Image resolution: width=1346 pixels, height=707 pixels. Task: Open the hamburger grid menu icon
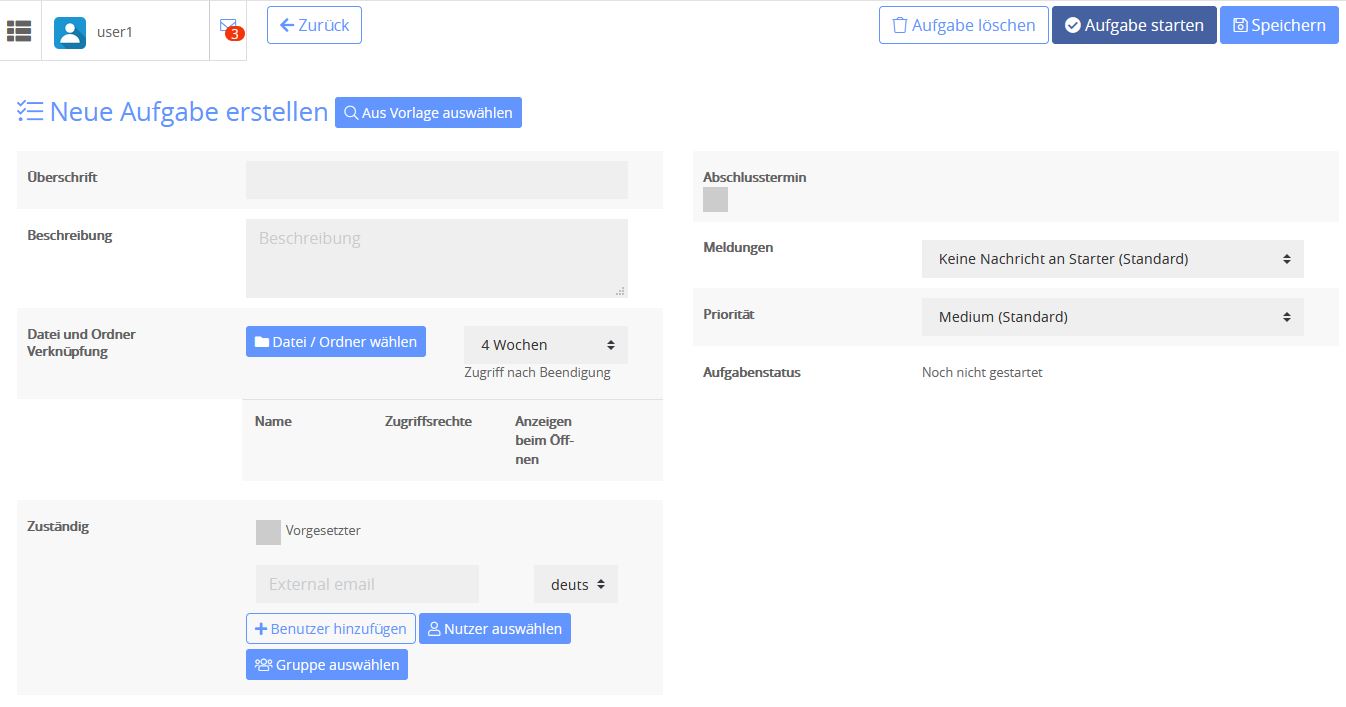coord(19,30)
